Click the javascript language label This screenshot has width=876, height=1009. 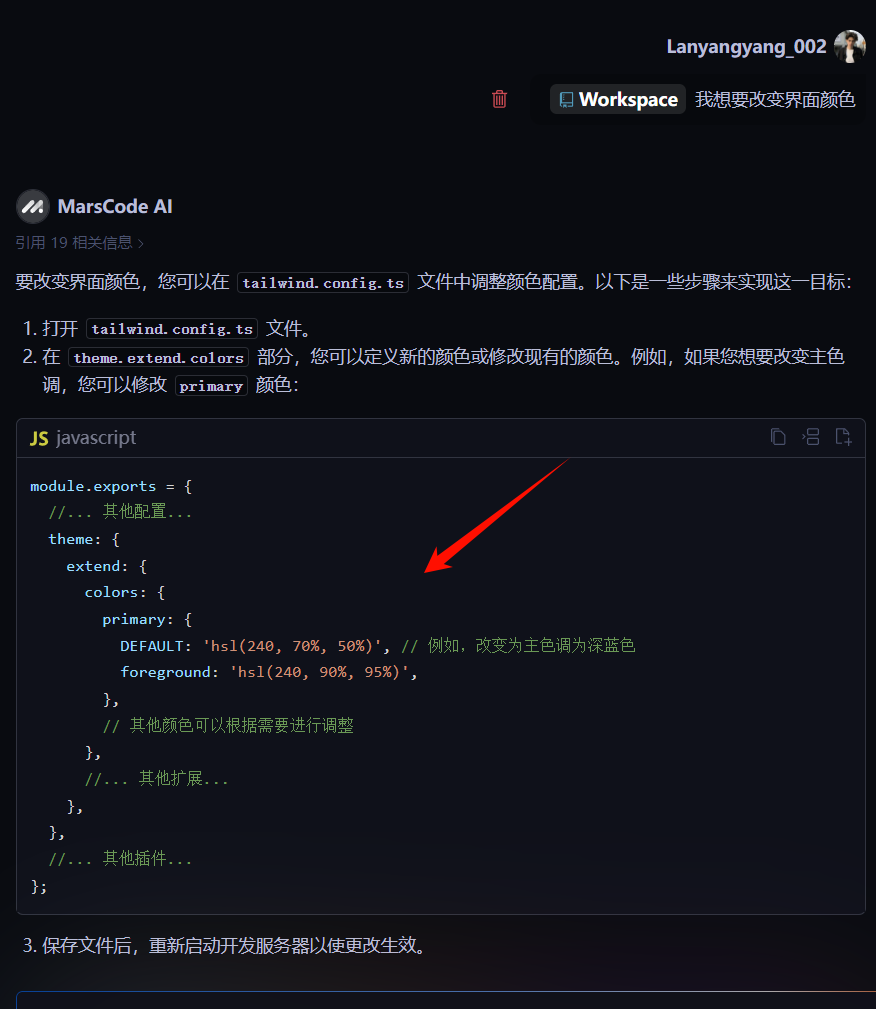coord(97,438)
